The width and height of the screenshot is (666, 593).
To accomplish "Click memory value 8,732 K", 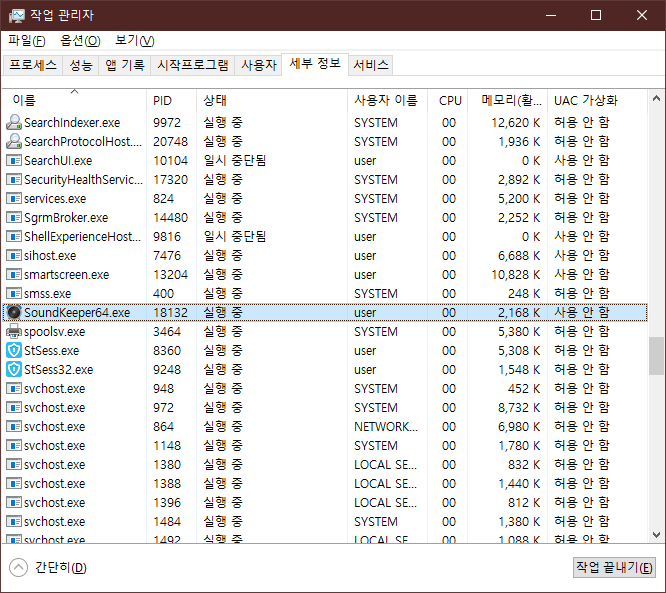I will tap(519, 408).
